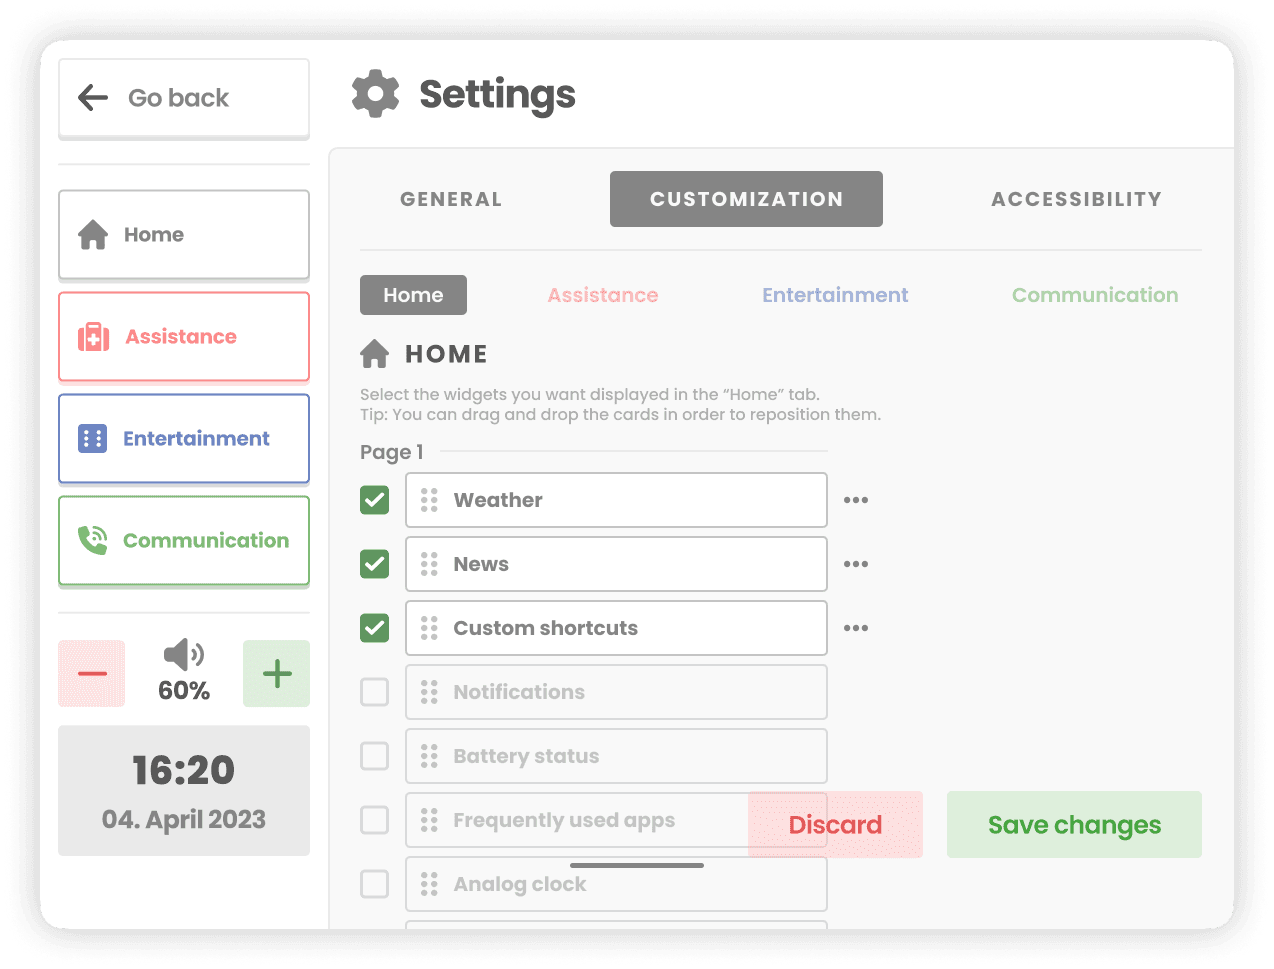Click the Settings gear icon in the header
The height and width of the screenshot is (969, 1274).
[375, 93]
